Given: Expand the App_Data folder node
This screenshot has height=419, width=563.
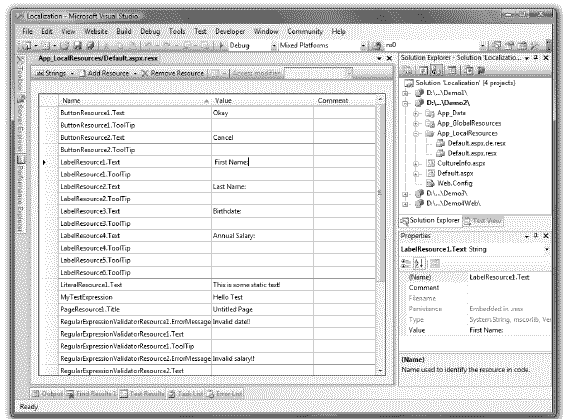Looking at the screenshot, I should coord(416,113).
